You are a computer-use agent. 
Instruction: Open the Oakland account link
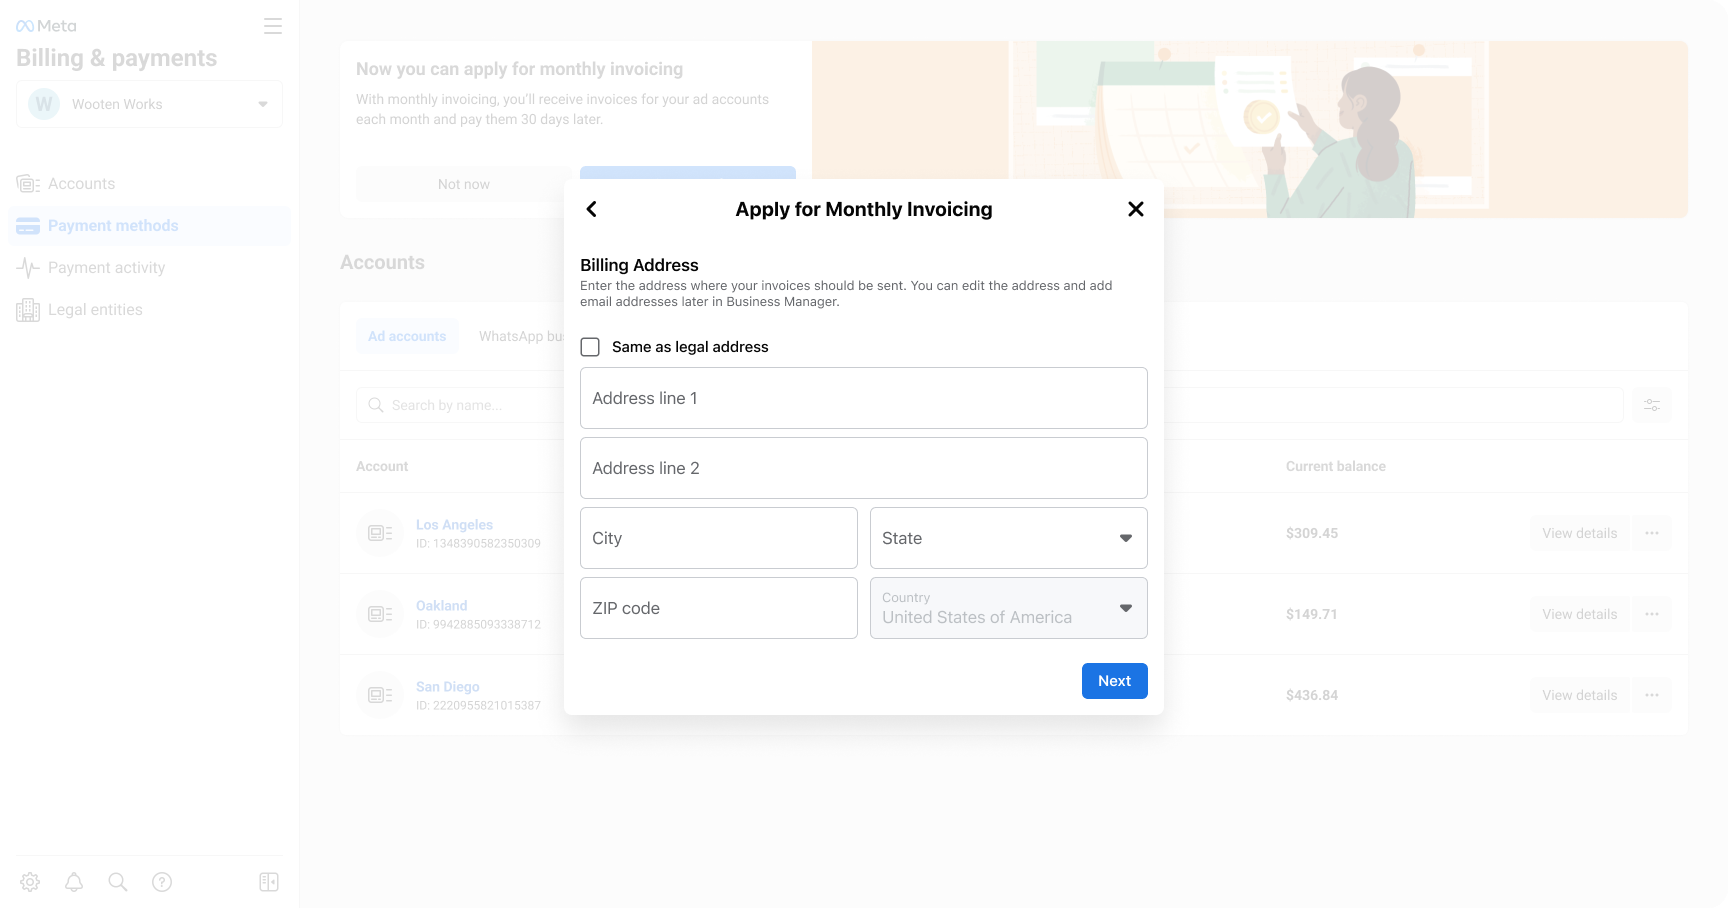tap(442, 606)
